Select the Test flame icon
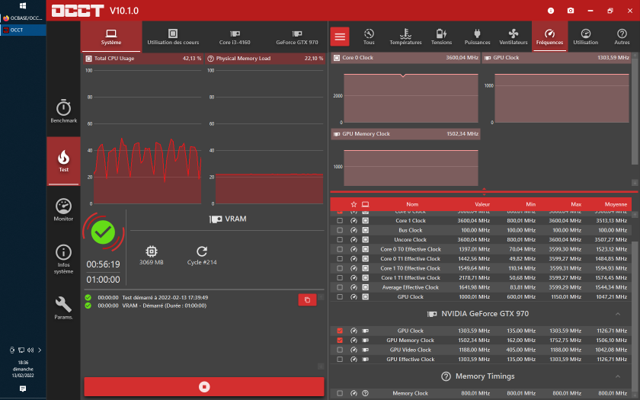Screen dimensions: 640x400 pyautogui.click(x=63, y=160)
